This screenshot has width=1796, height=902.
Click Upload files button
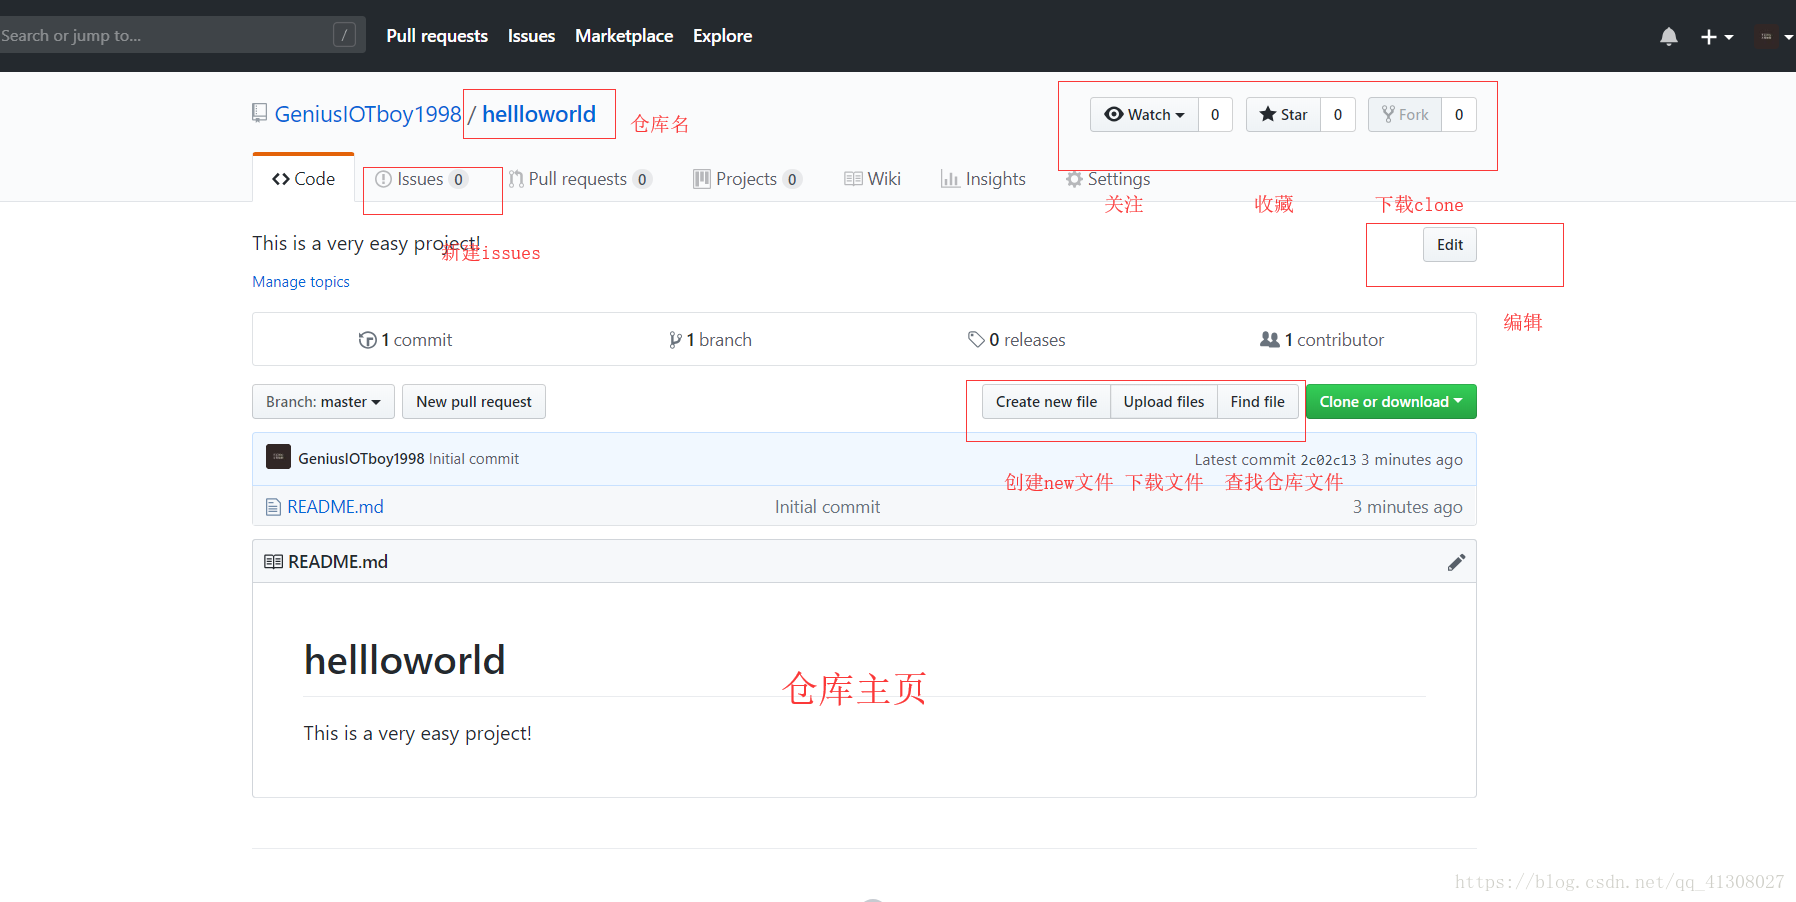[x=1164, y=402]
